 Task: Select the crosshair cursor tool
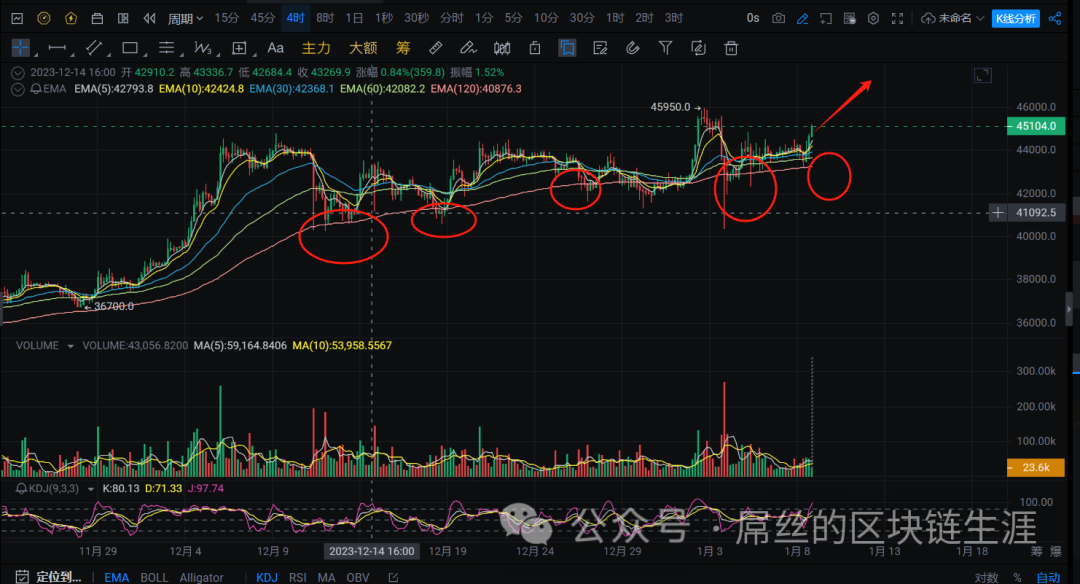[21, 48]
